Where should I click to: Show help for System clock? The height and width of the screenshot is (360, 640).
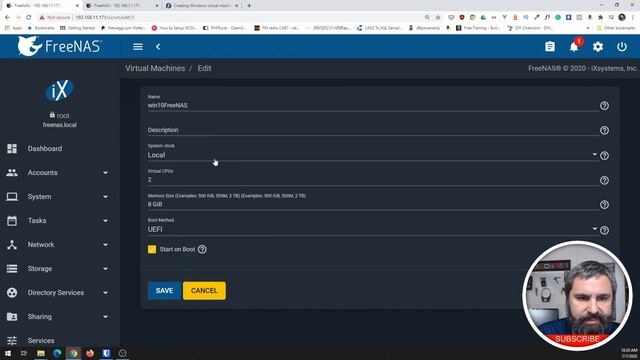point(604,156)
